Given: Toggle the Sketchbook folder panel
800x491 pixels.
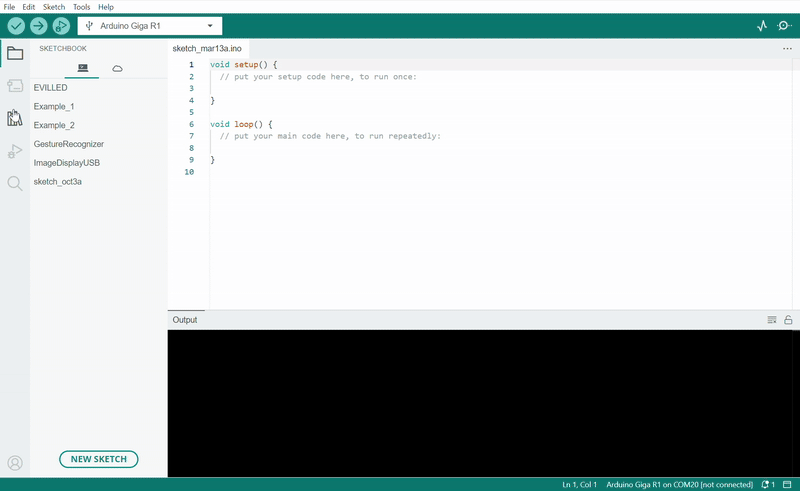Looking at the screenshot, I should pos(14,54).
